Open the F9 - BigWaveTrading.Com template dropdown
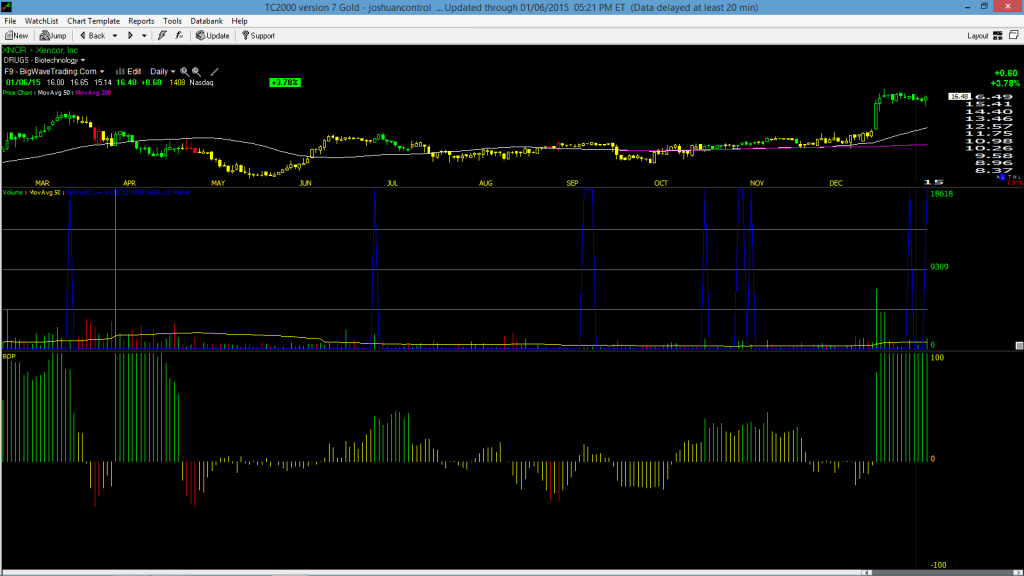The image size is (1024, 576). click(102, 72)
